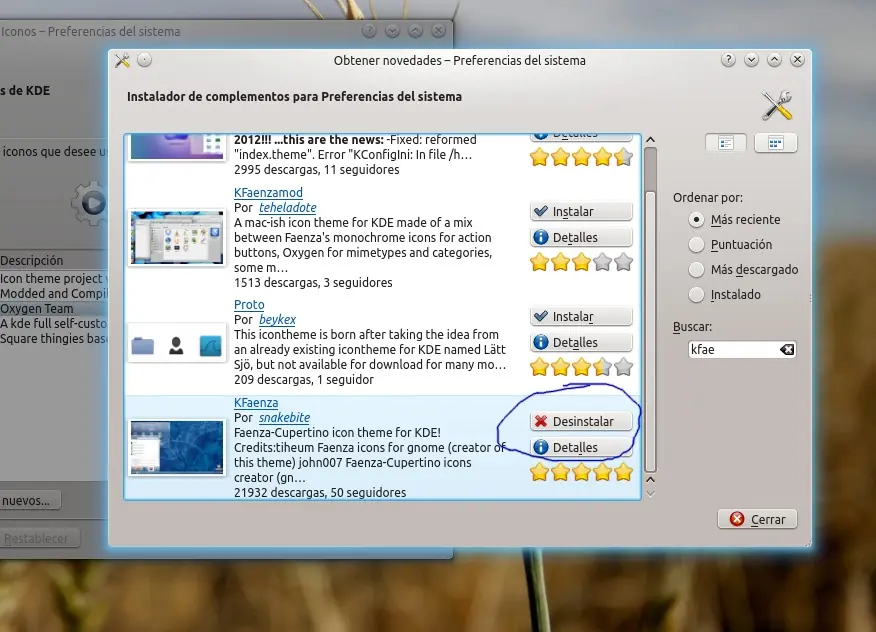This screenshot has height=632, width=876.
Task: Click Desinstalar for KFaenza
Action: (581, 421)
